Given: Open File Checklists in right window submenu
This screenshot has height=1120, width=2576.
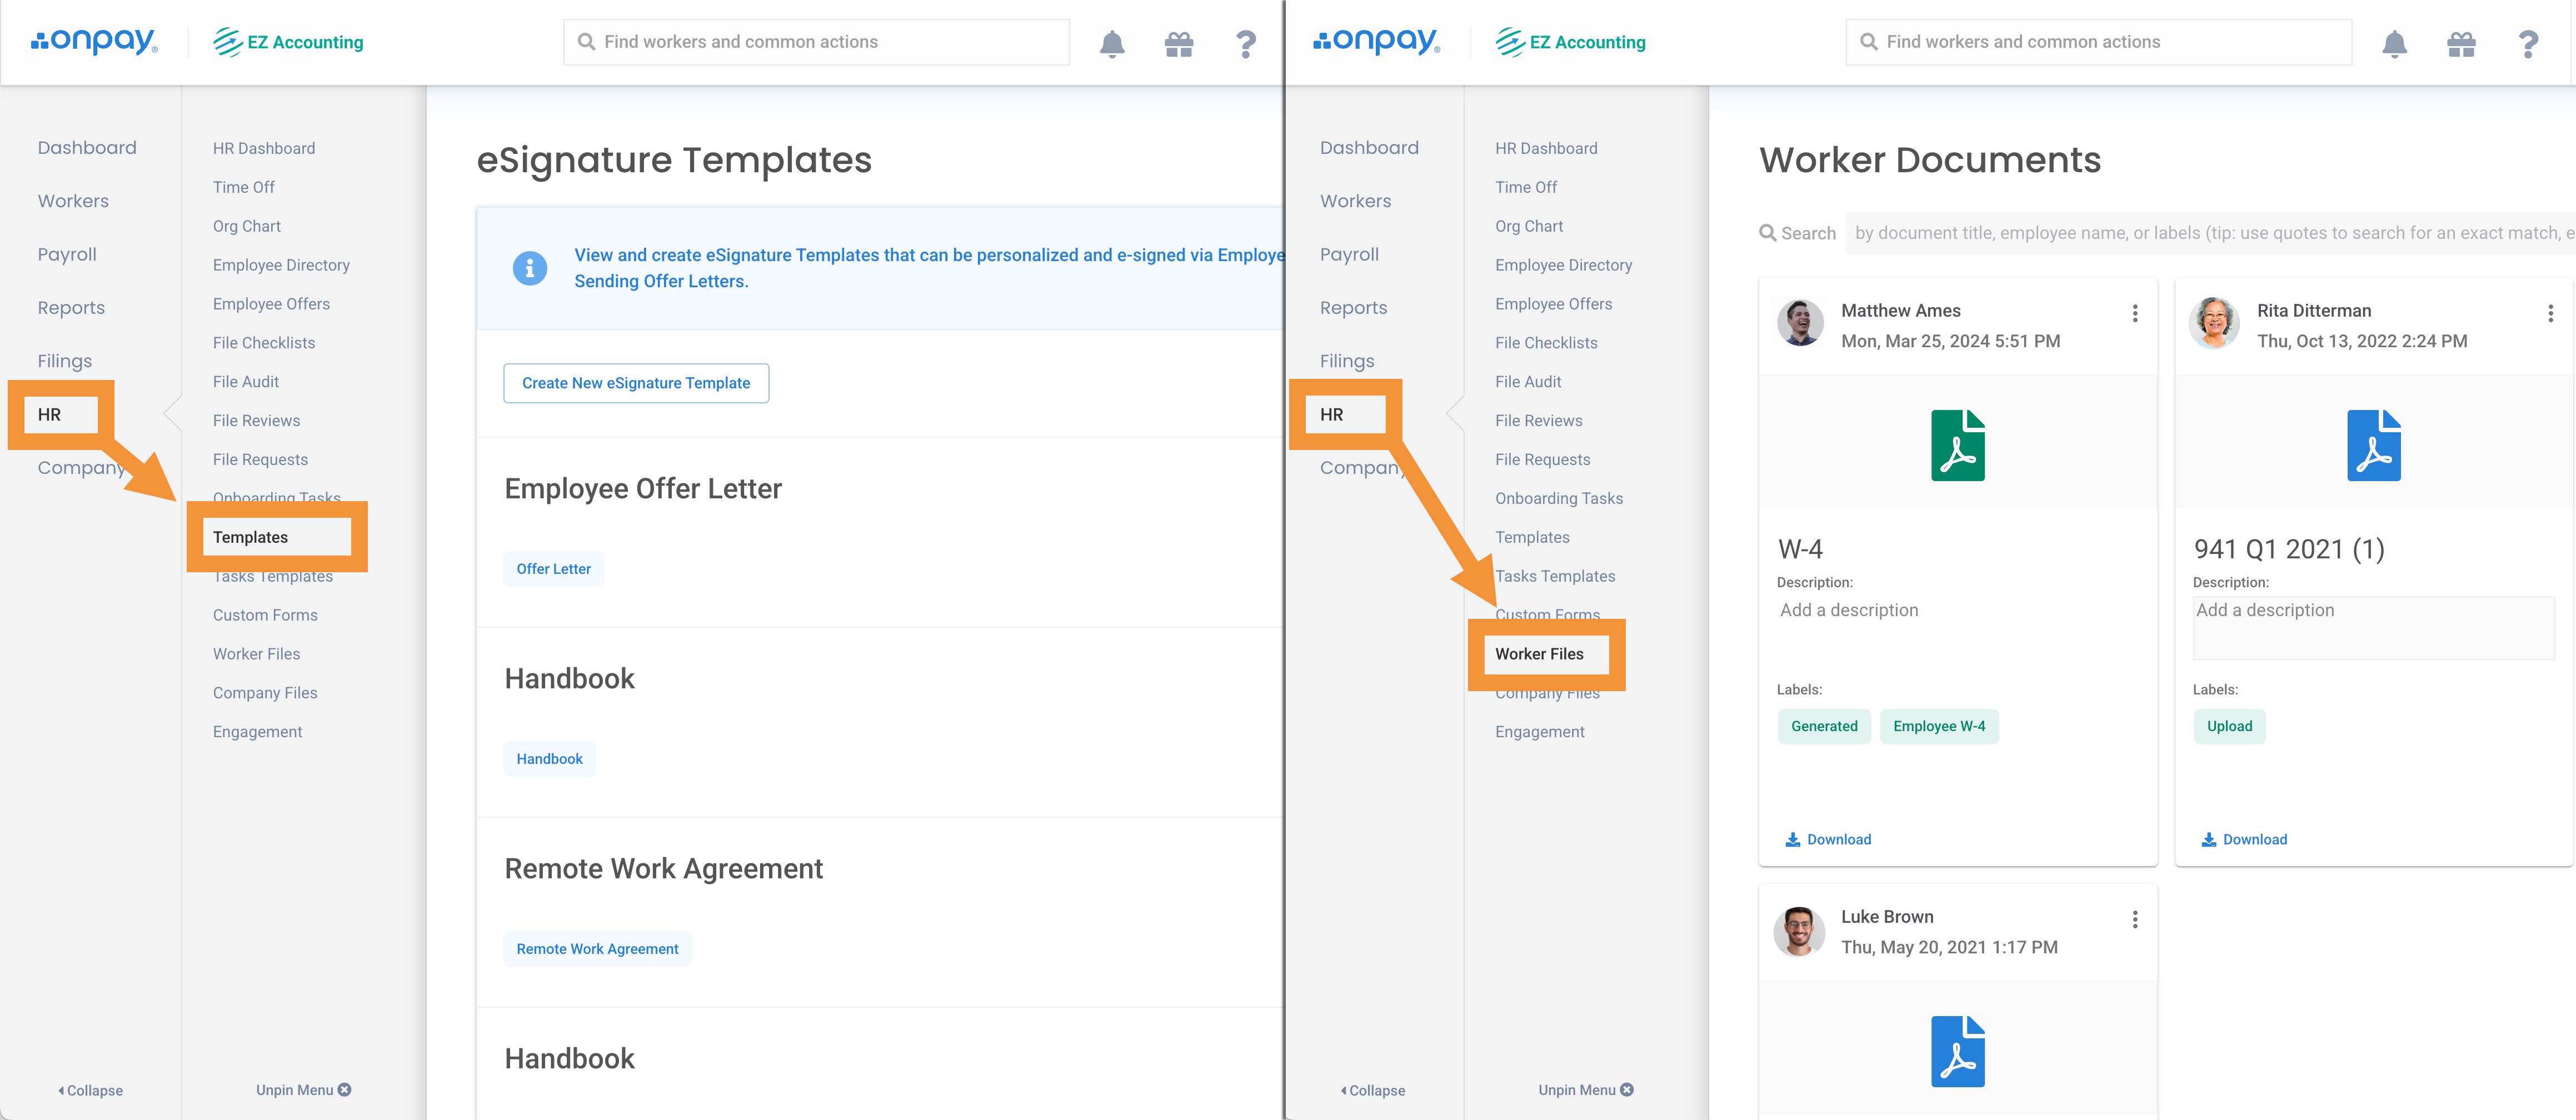Looking at the screenshot, I should coord(1546,343).
